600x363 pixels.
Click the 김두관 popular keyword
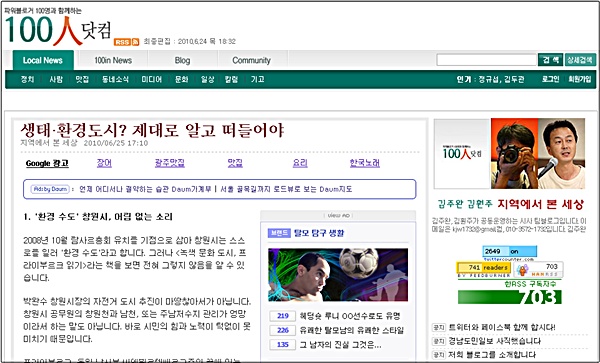[514, 79]
